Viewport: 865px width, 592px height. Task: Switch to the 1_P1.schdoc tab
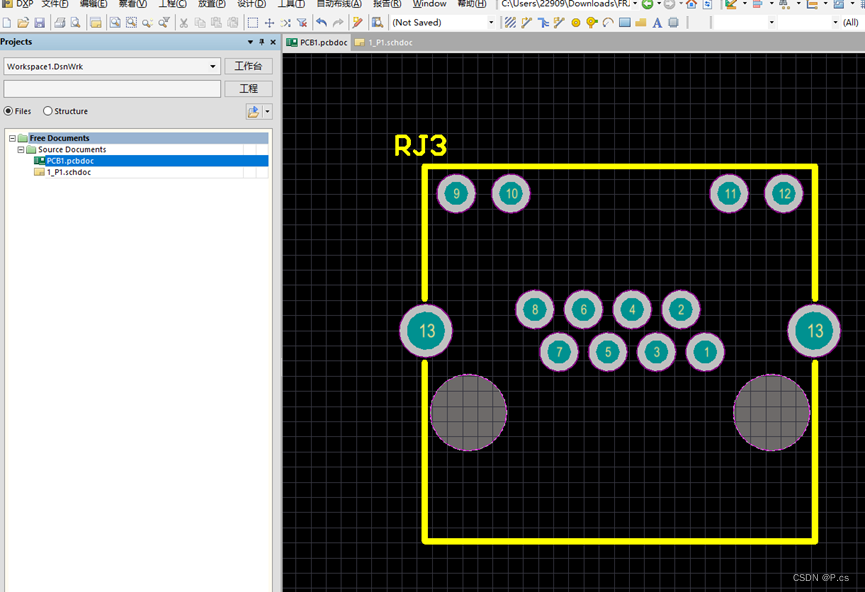384,42
